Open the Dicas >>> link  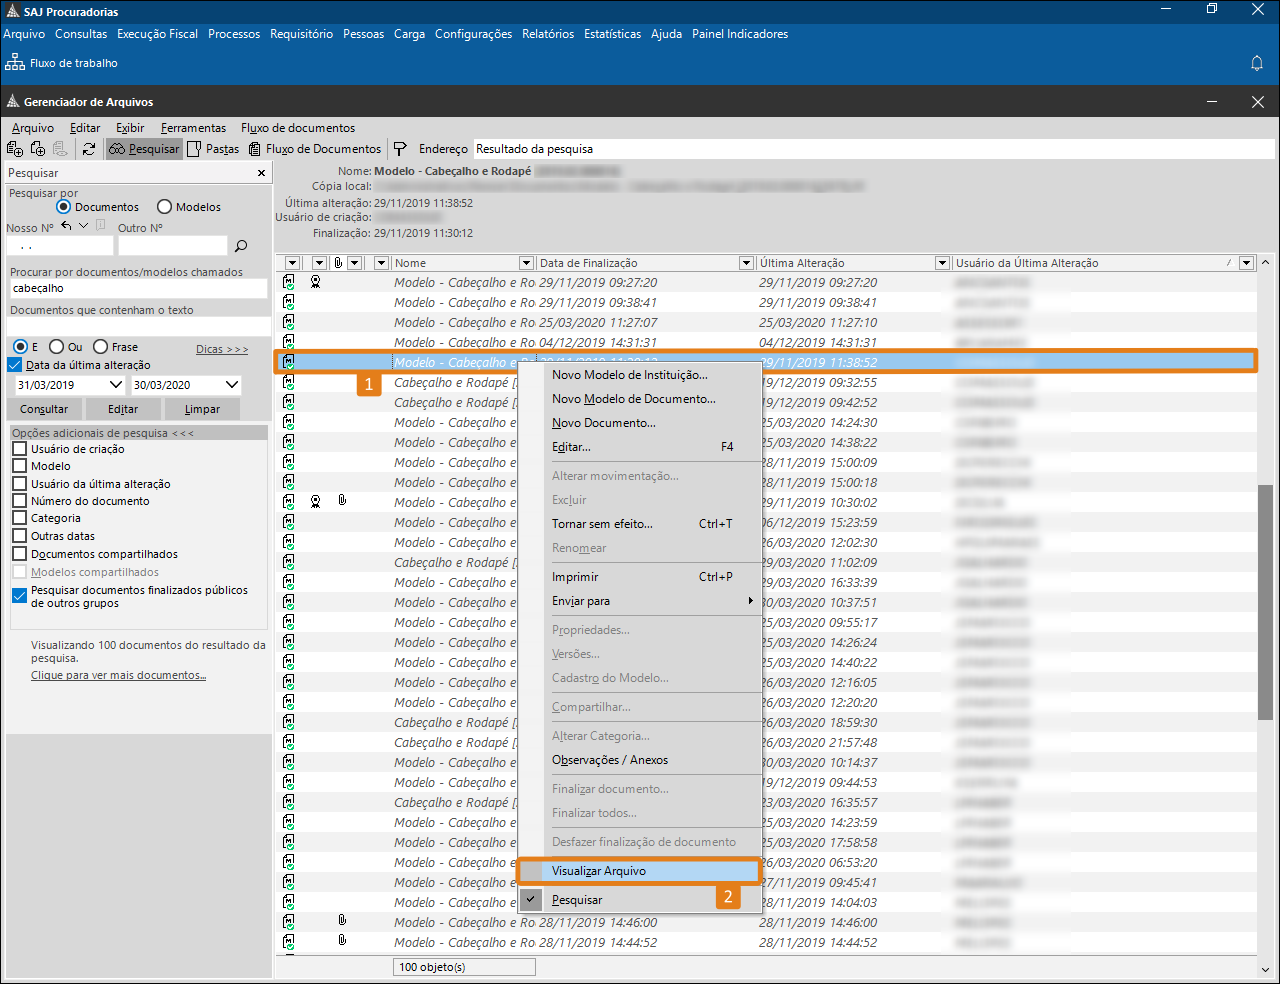[x=222, y=349]
